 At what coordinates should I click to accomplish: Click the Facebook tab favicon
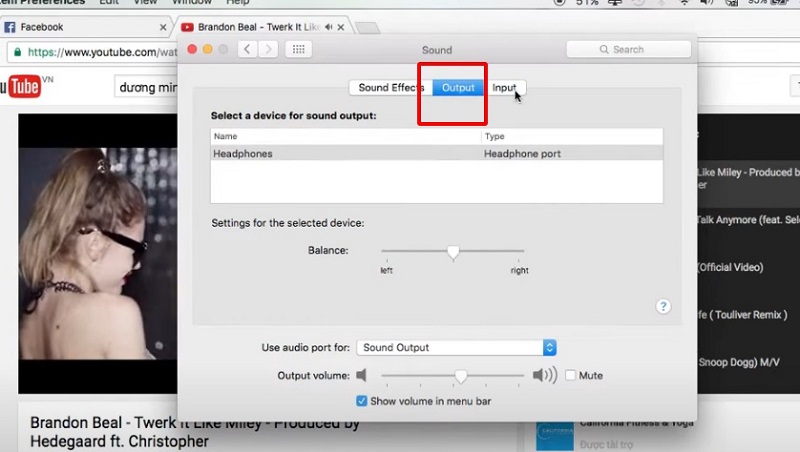[x=10, y=27]
